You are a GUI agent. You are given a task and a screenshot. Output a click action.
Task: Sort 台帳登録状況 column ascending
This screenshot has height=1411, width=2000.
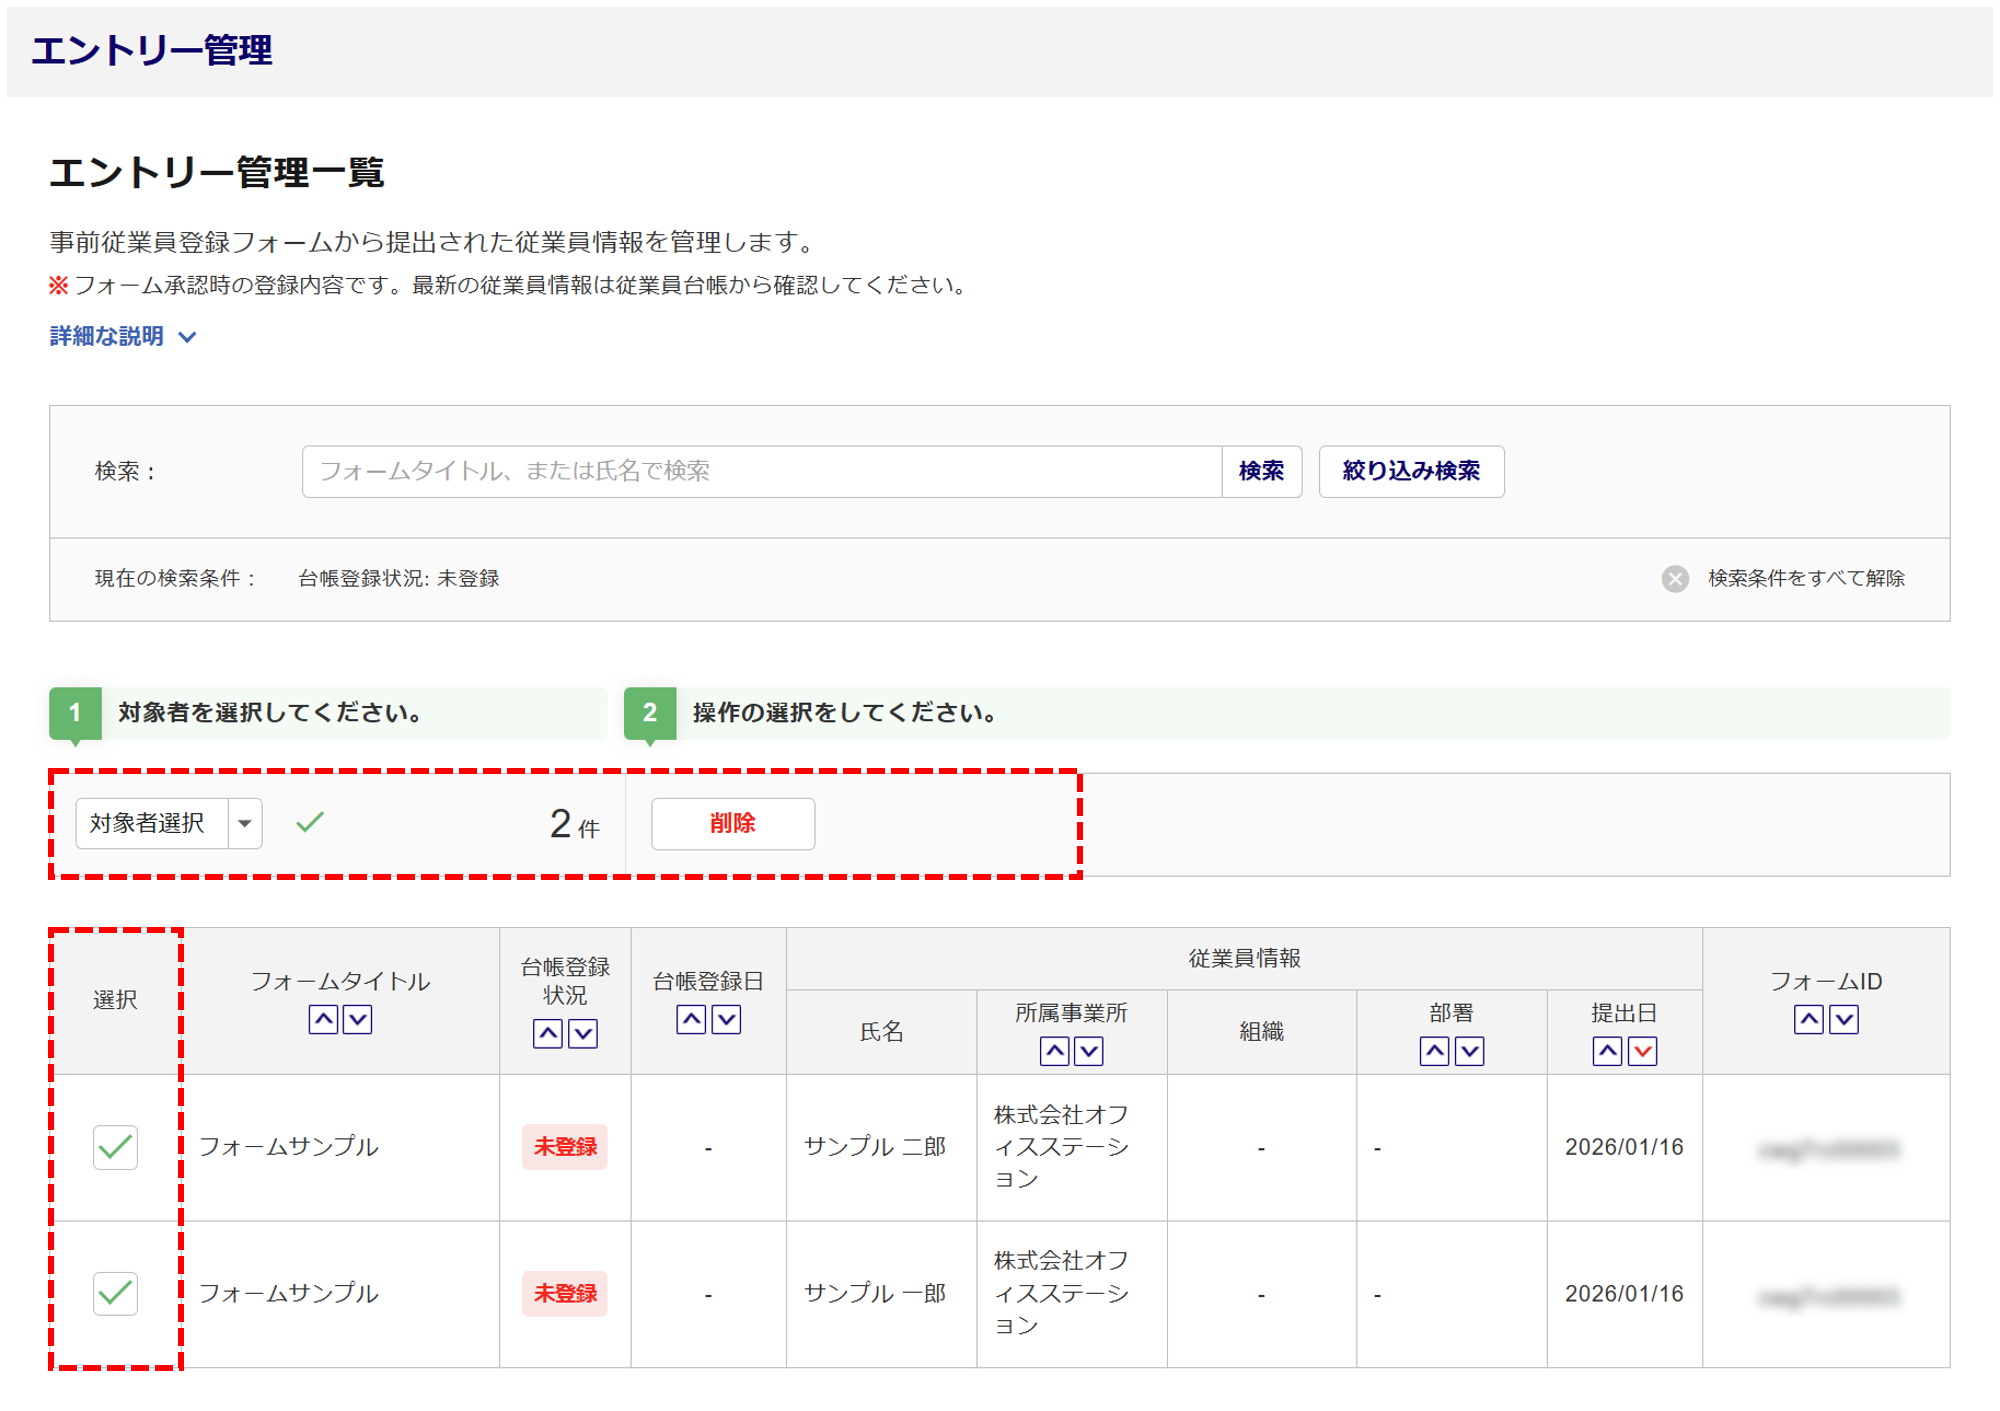point(547,1033)
